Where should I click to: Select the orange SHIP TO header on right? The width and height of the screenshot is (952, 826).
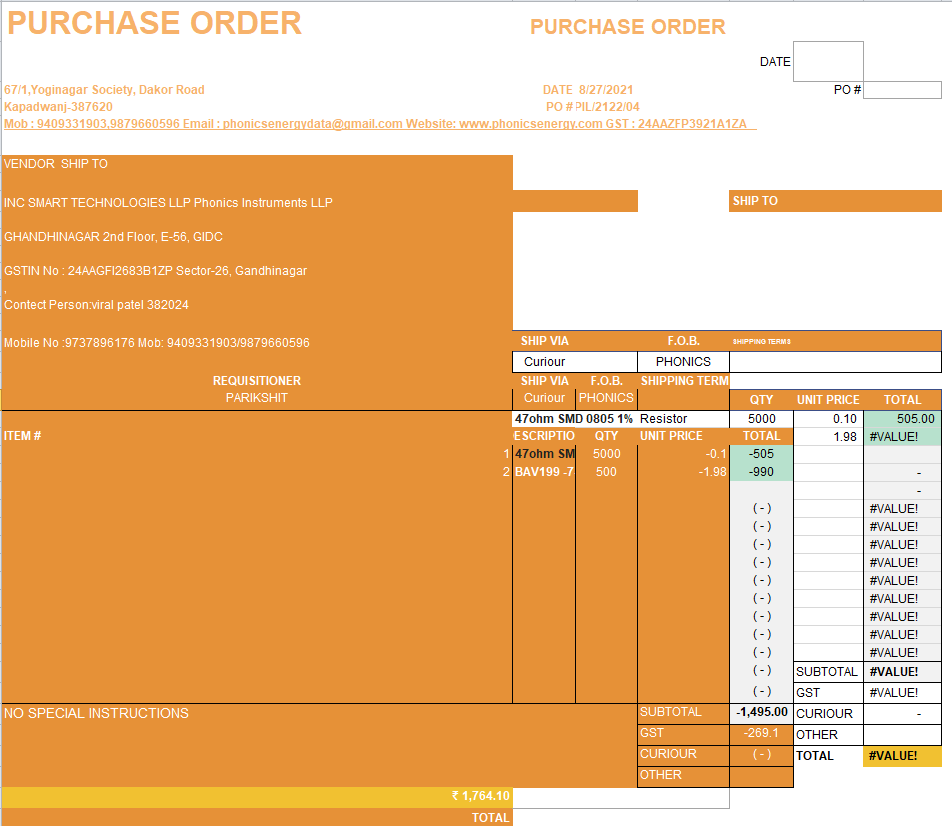click(835, 201)
